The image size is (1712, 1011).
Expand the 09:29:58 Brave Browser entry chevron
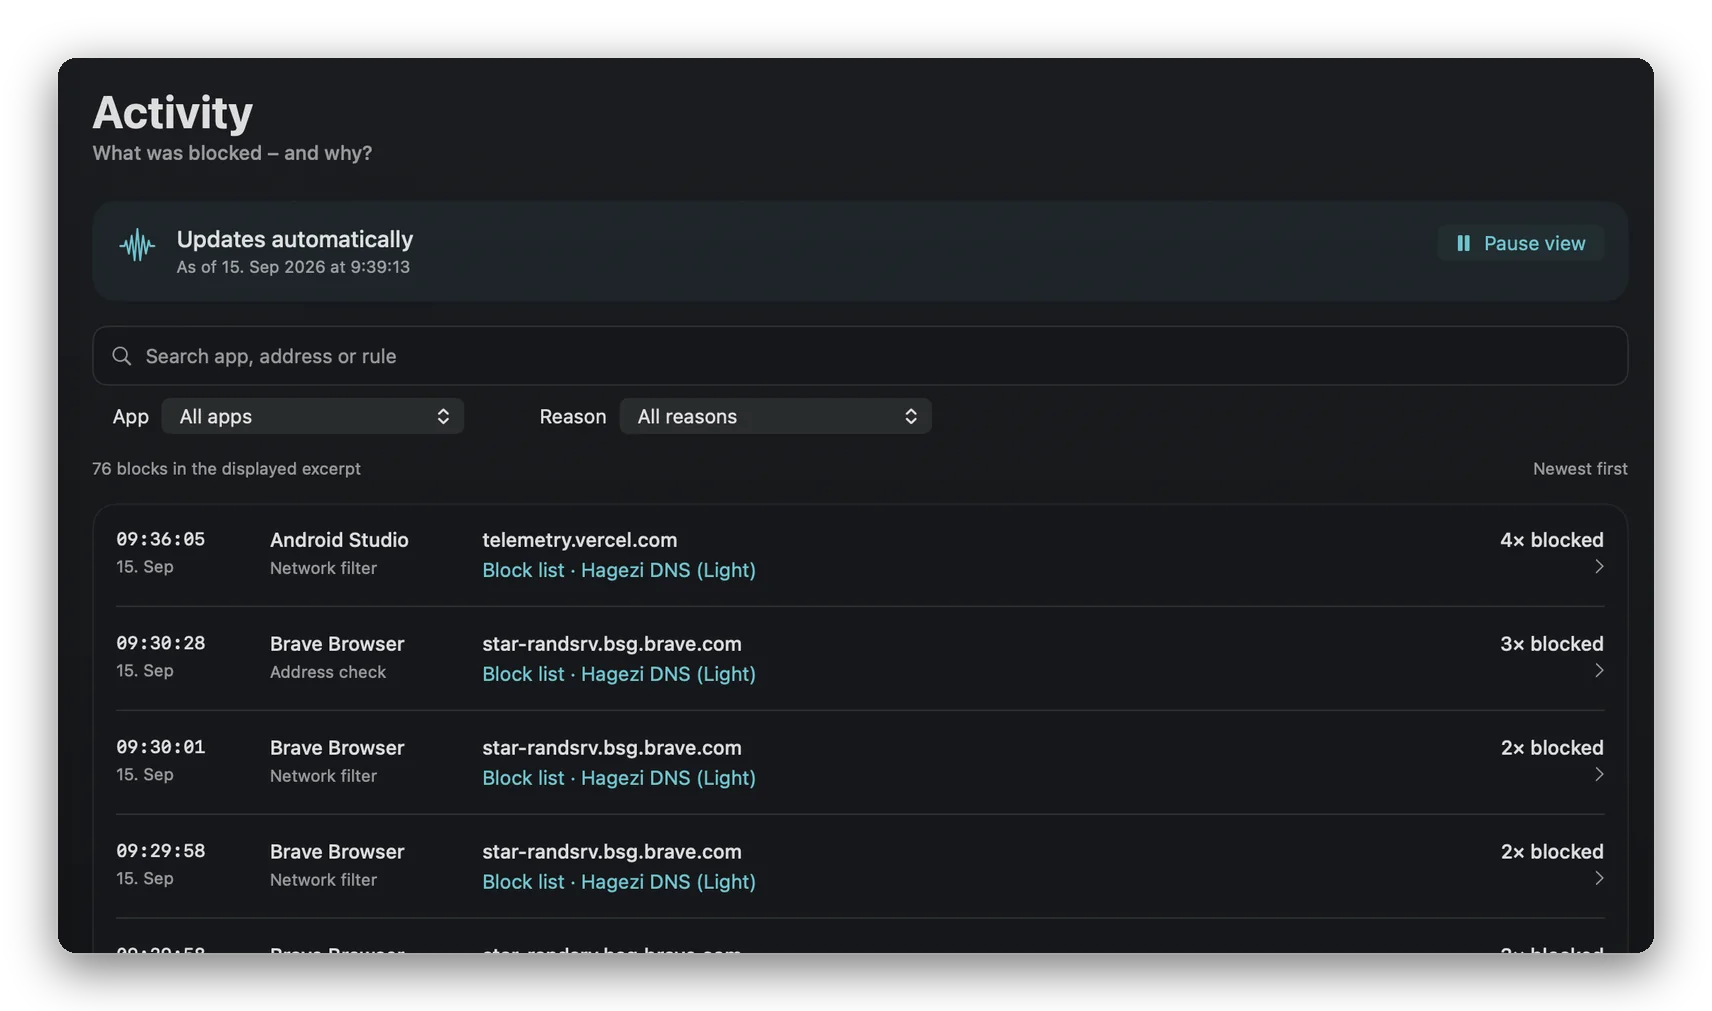1599,879
